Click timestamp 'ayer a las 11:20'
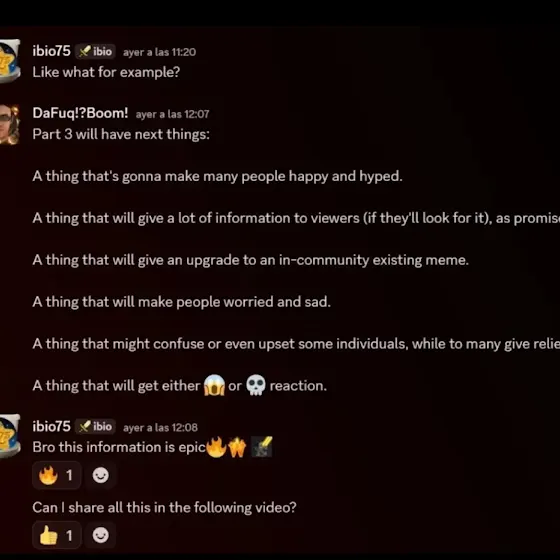Image resolution: width=560 pixels, height=560 pixels. pos(160,52)
